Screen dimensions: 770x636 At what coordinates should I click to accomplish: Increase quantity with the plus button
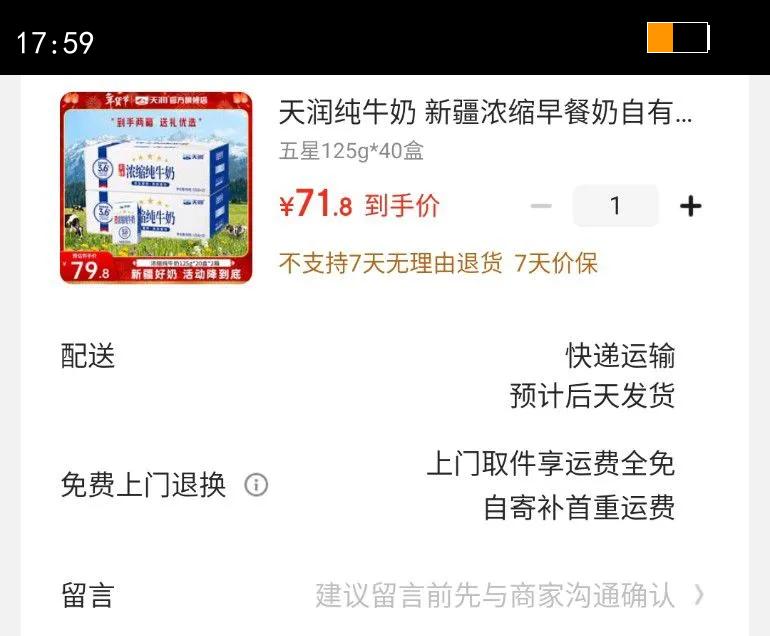(690, 206)
